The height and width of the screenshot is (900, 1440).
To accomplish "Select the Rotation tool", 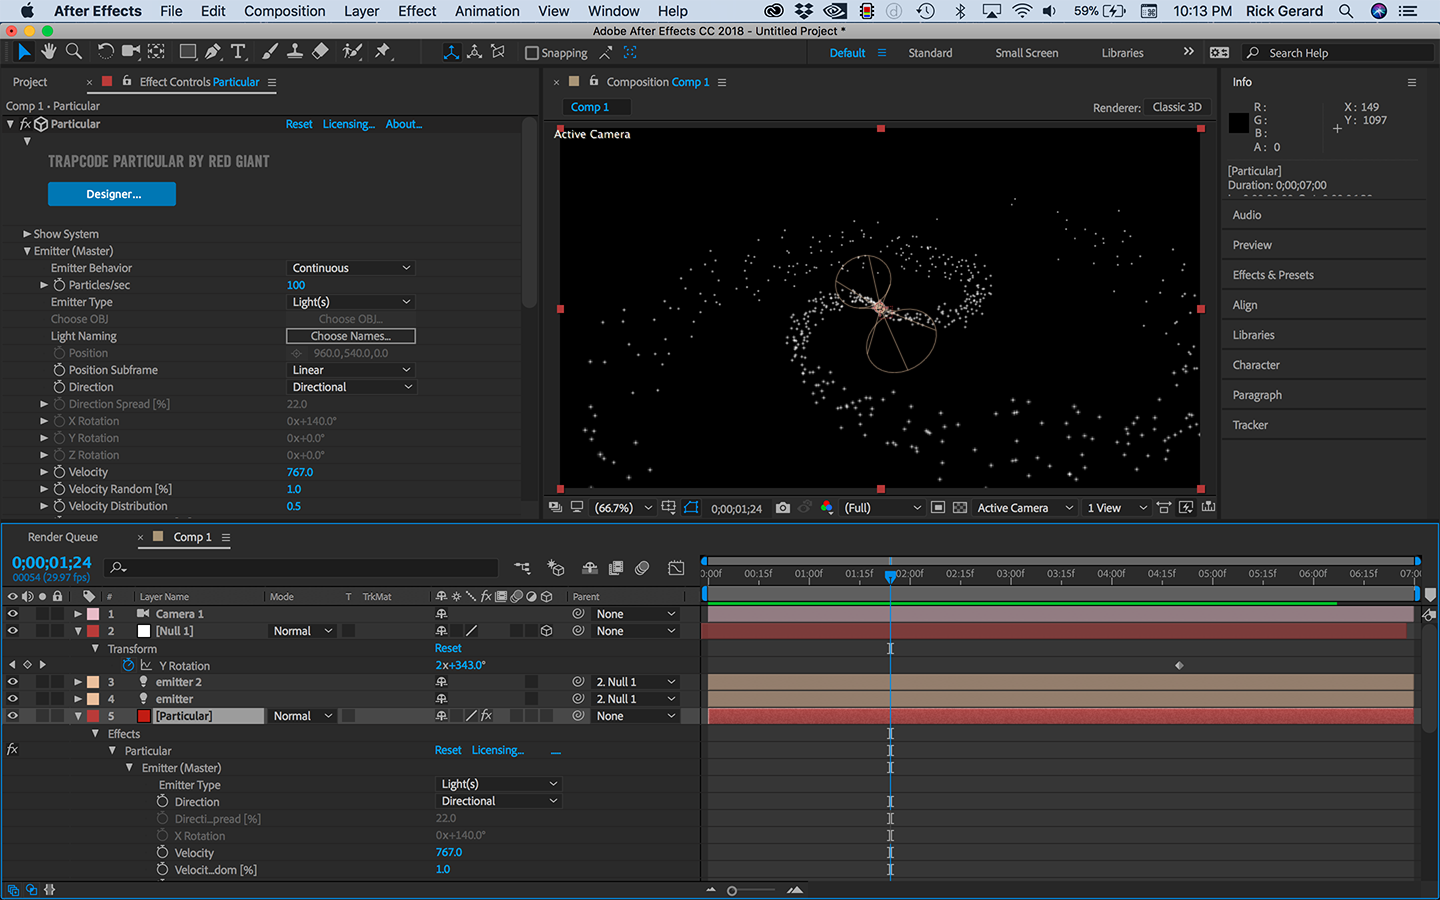I will [105, 52].
